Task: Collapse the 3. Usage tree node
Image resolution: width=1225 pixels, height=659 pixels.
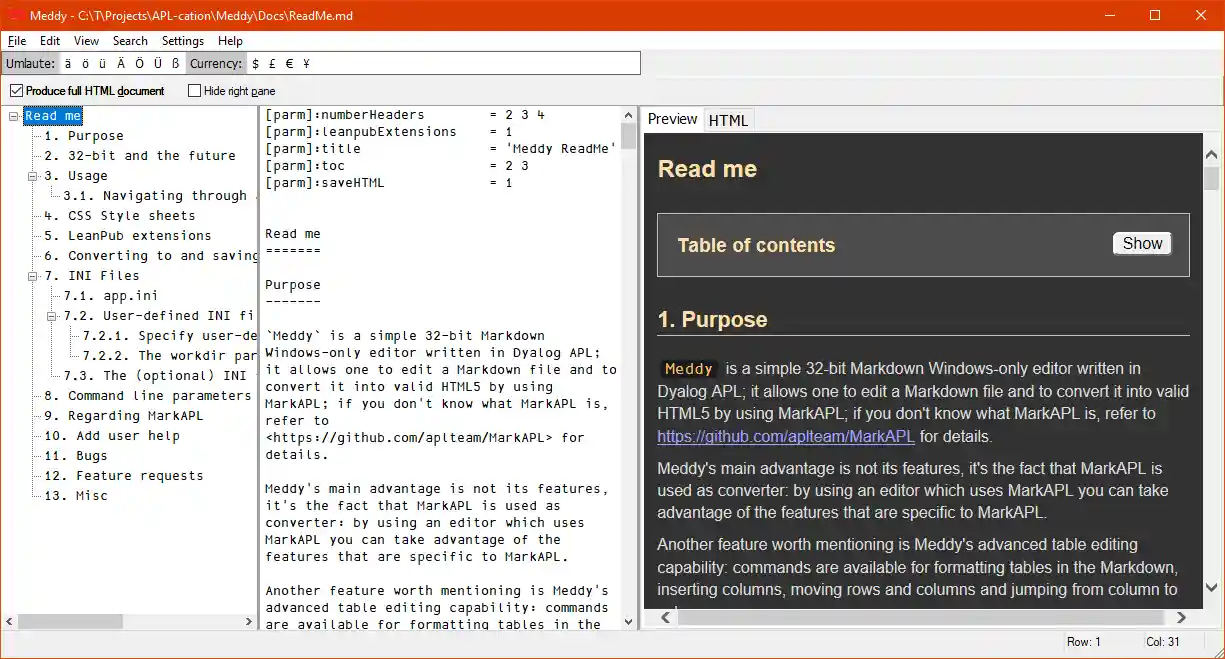Action: click(33, 176)
